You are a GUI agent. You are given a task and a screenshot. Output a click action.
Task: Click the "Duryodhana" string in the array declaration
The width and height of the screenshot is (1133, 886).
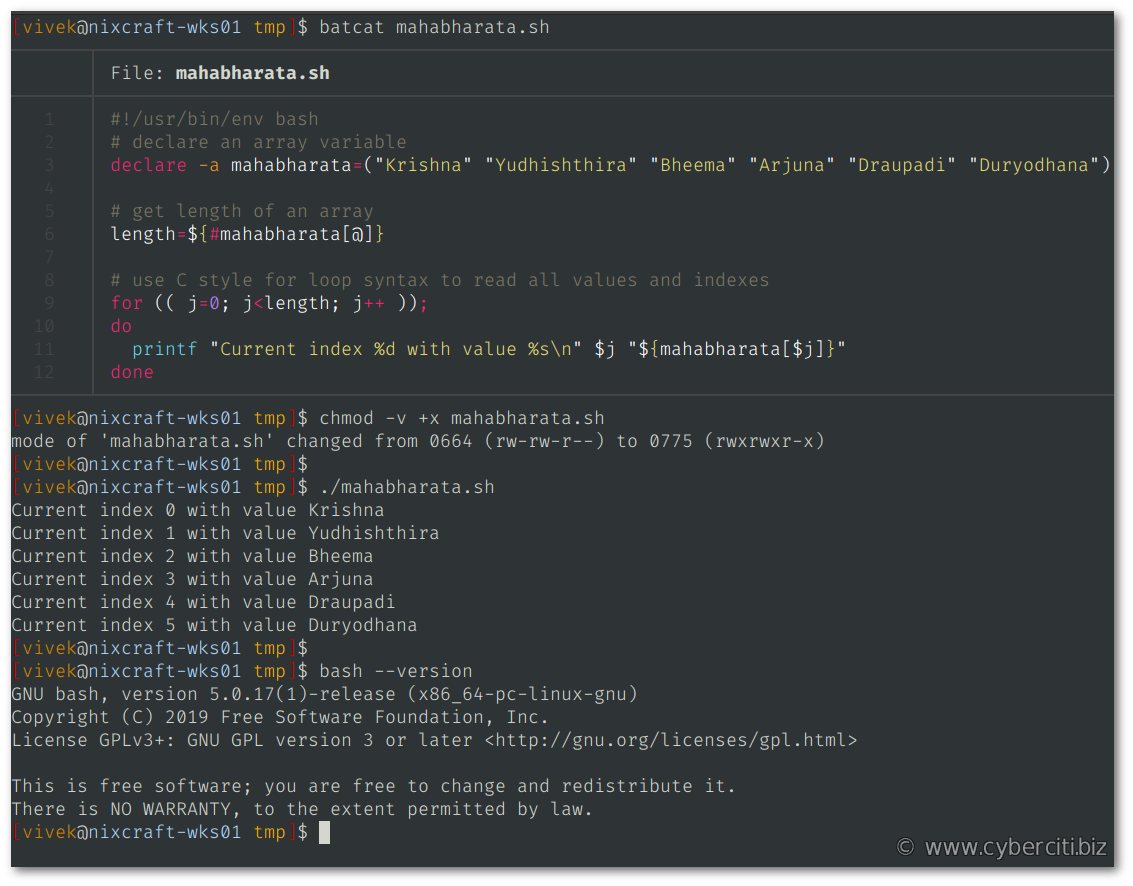click(1034, 165)
